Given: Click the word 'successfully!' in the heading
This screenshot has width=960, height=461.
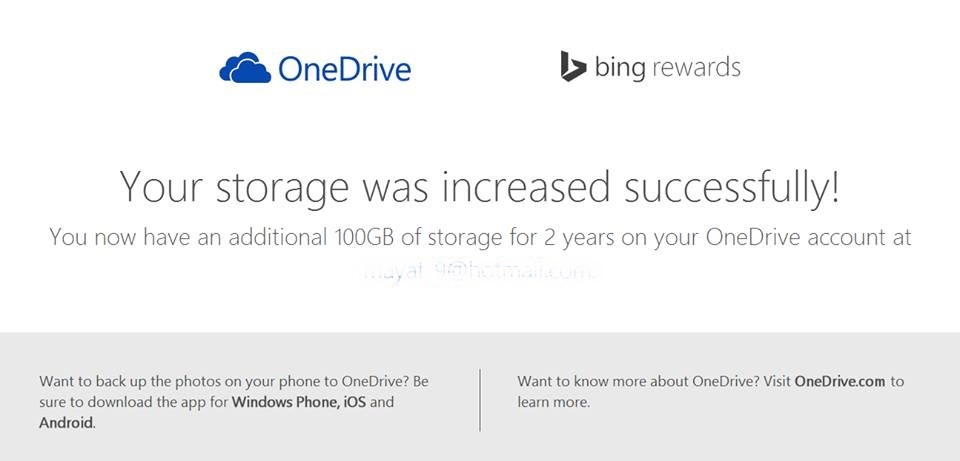Looking at the screenshot, I should click(x=732, y=187).
